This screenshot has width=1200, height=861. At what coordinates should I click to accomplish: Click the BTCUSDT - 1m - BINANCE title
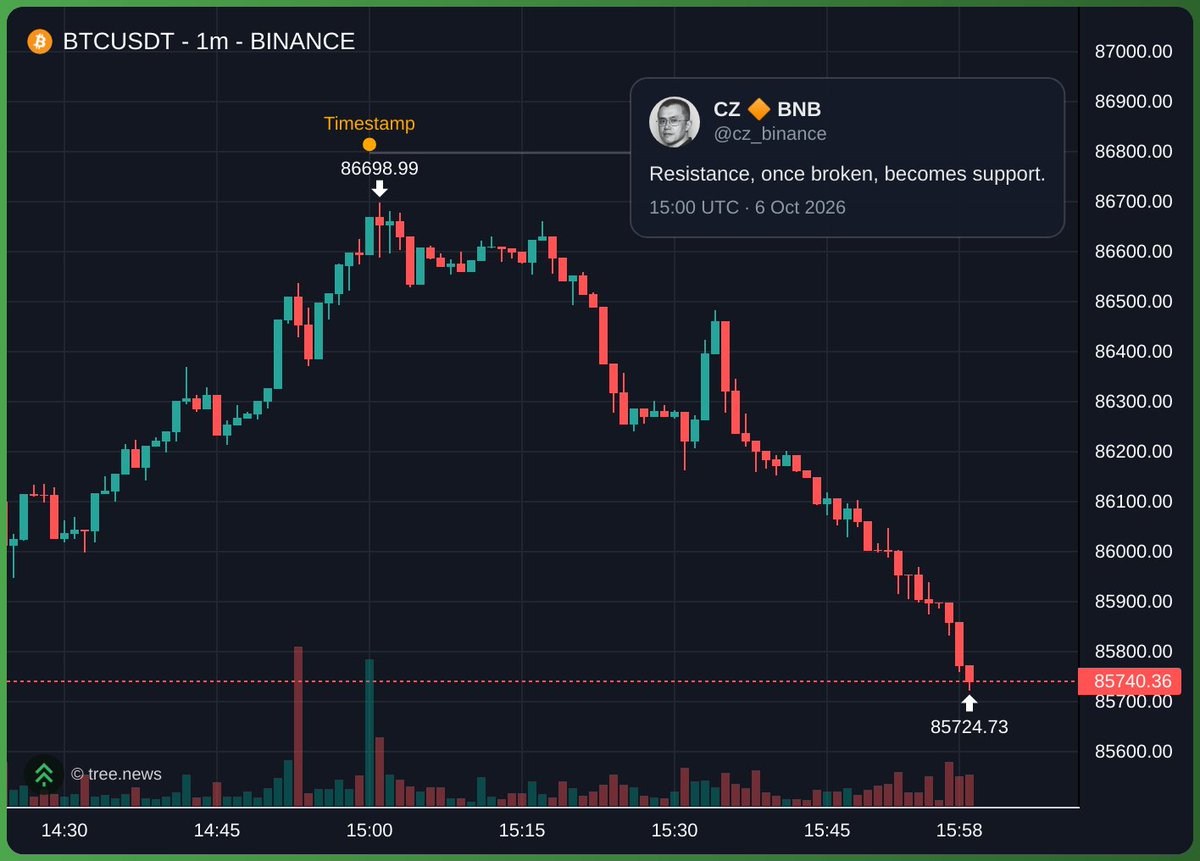[209, 42]
